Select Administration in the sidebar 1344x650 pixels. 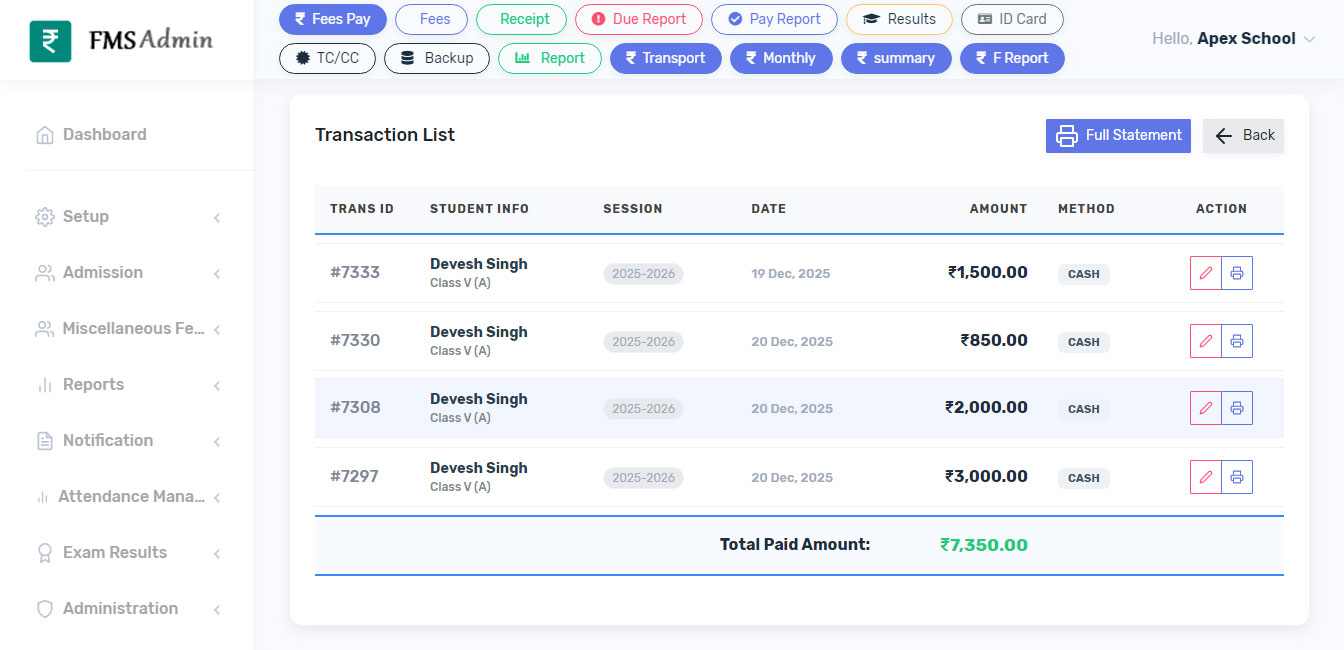click(x=127, y=609)
